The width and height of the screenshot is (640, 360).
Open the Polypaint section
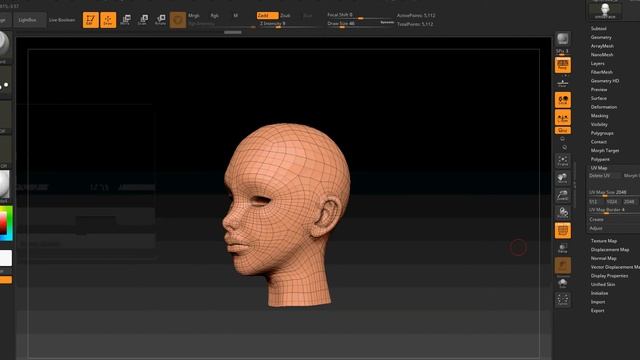(600, 159)
